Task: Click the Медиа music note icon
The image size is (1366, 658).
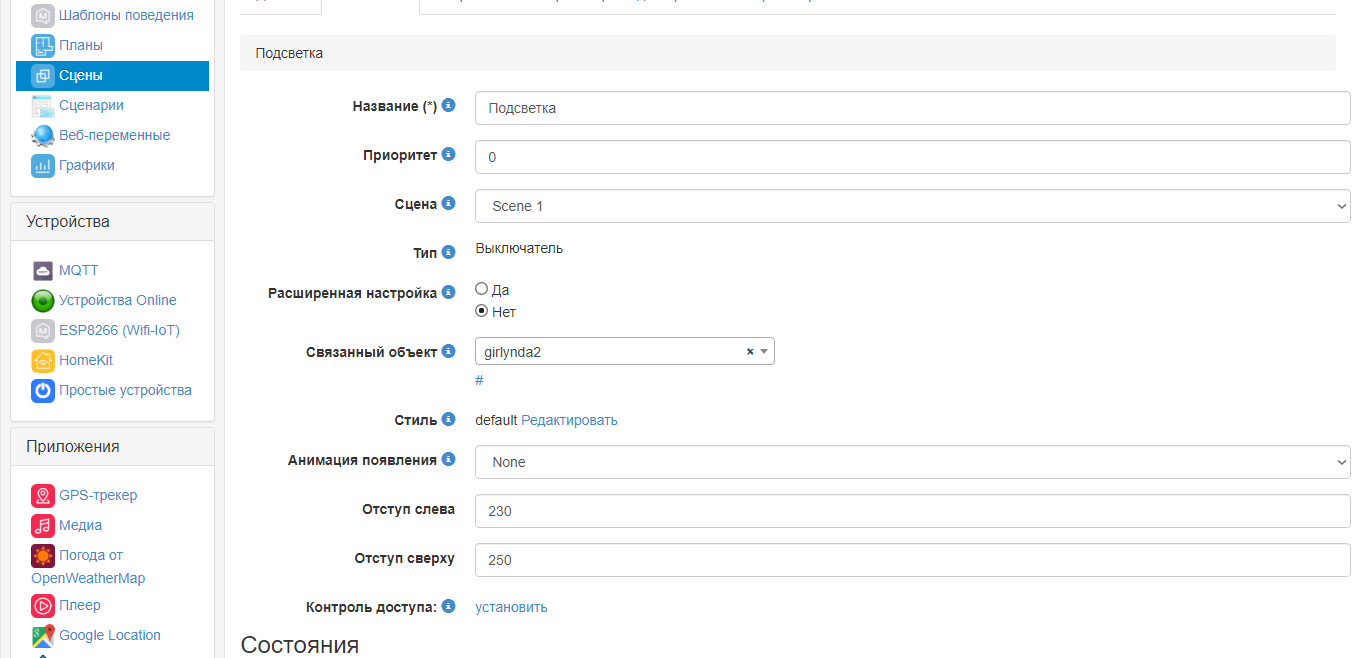Action: click(x=42, y=526)
